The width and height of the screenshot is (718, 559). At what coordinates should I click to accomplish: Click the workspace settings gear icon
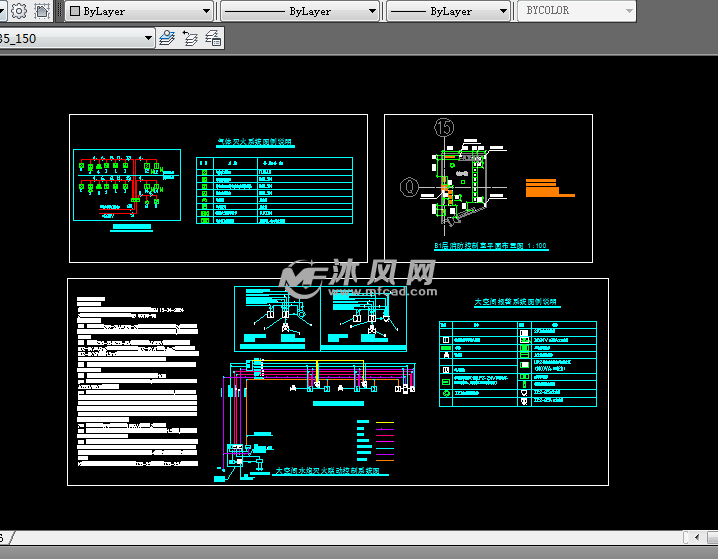(18, 11)
